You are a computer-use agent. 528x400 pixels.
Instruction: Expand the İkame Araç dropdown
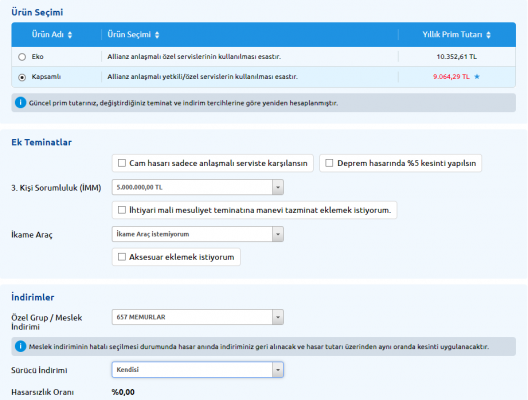pos(198,234)
